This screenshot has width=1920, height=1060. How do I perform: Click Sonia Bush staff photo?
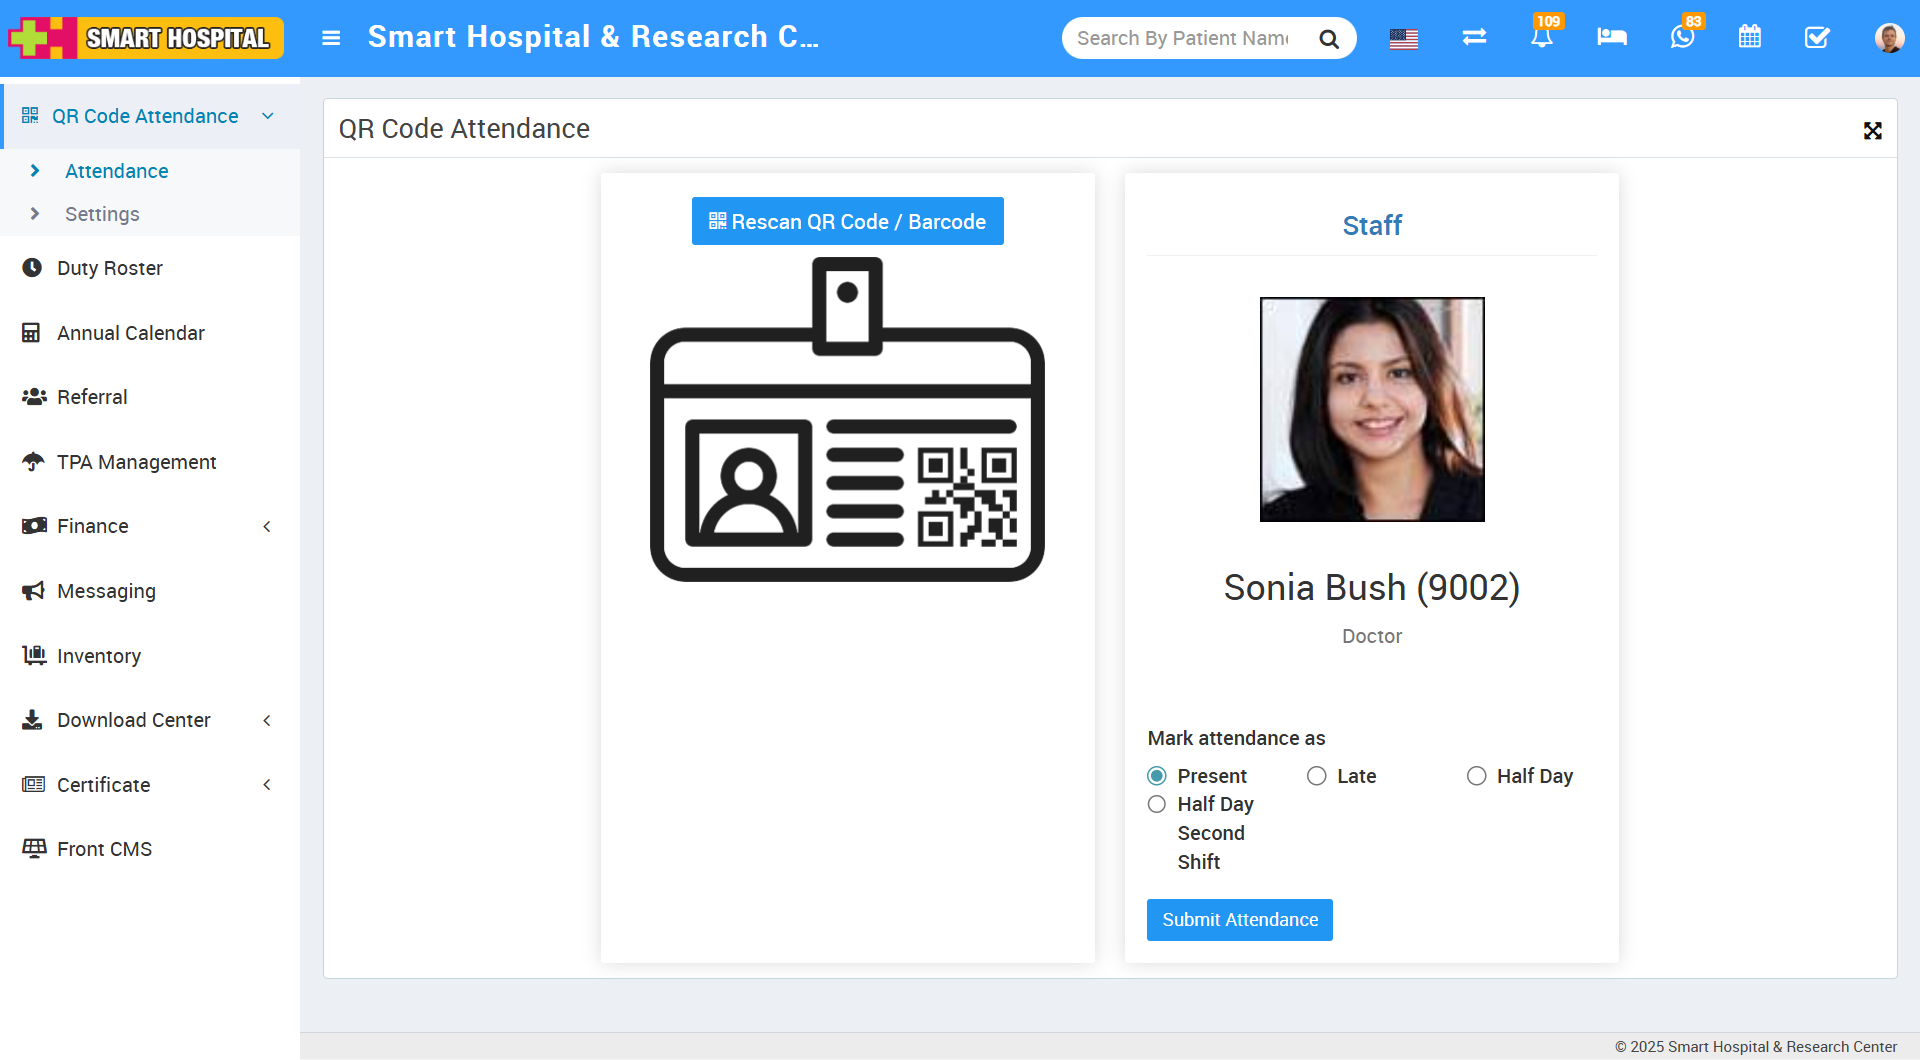(1372, 409)
